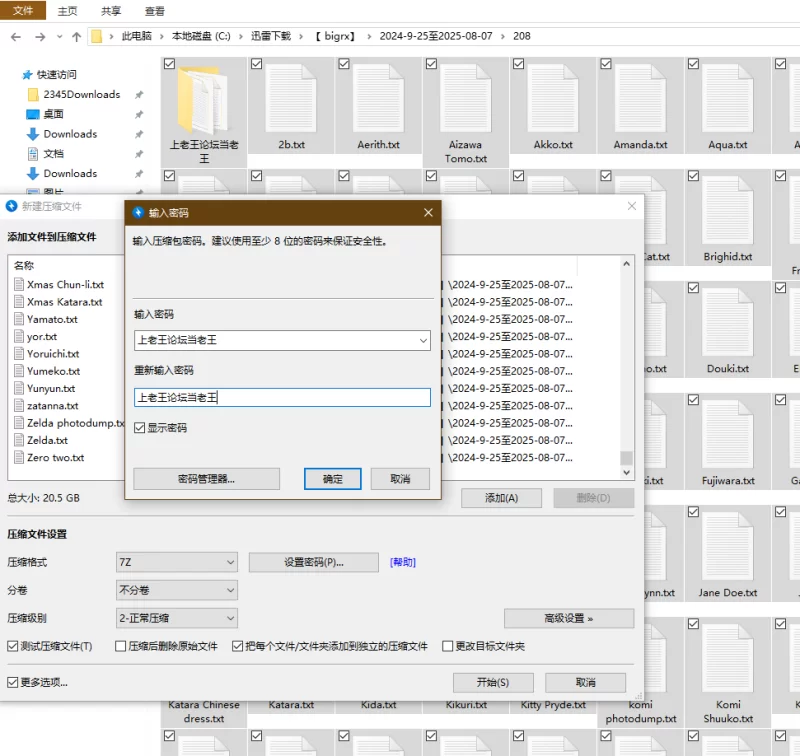
Task: Click the up-directory arrow in address bar
Action: (x=76, y=36)
